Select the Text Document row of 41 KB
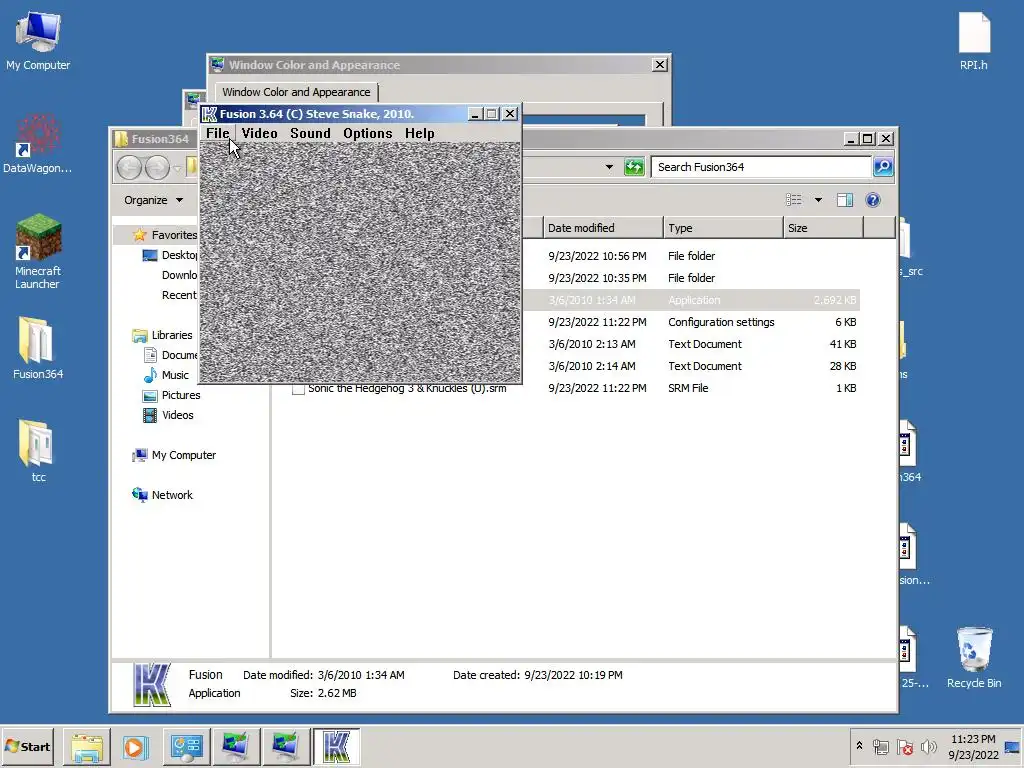The height and width of the screenshot is (768, 1024). [x=690, y=344]
